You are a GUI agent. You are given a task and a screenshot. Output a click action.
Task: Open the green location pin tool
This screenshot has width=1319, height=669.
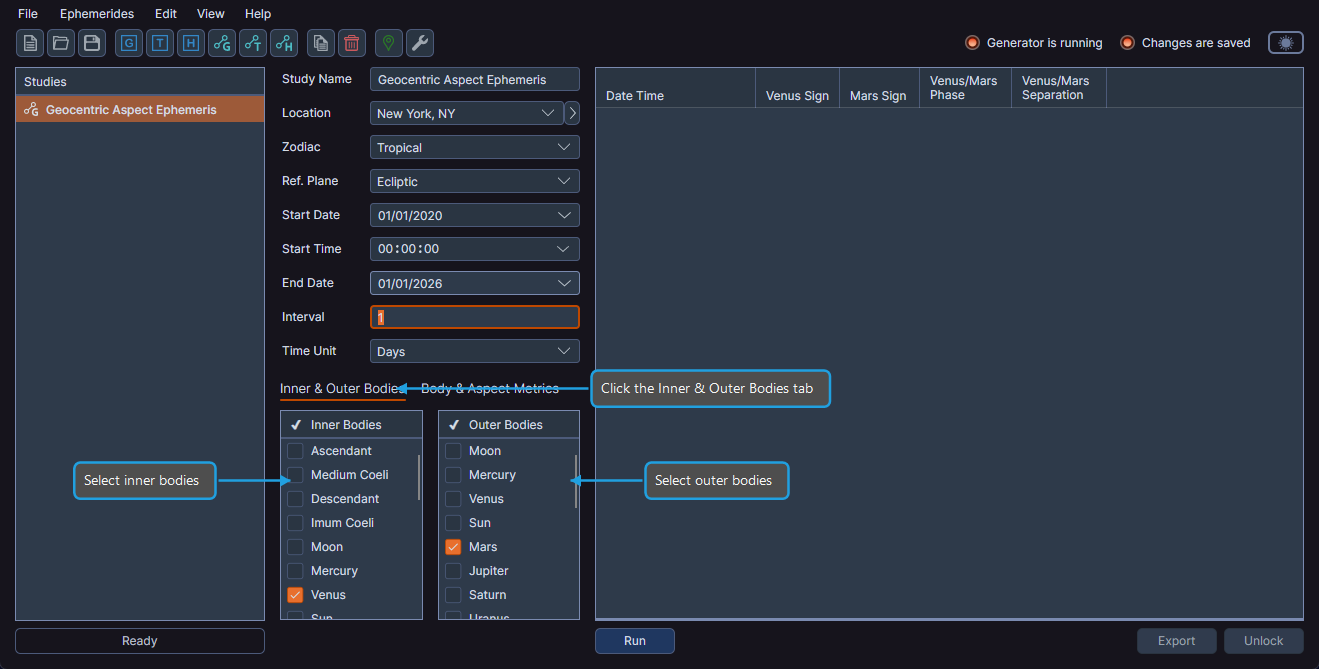pyautogui.click(x=388, y=43)
